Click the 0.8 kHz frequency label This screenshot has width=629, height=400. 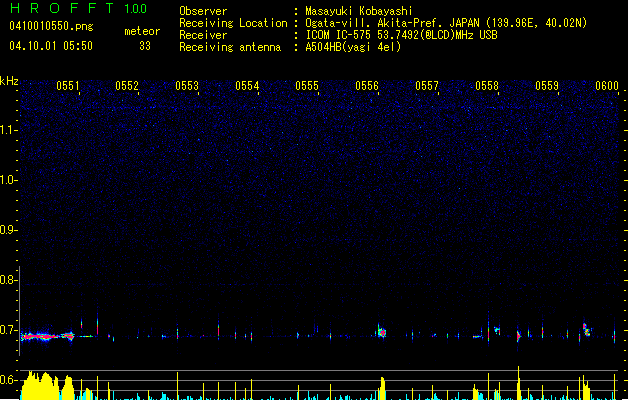coord(8,280)
